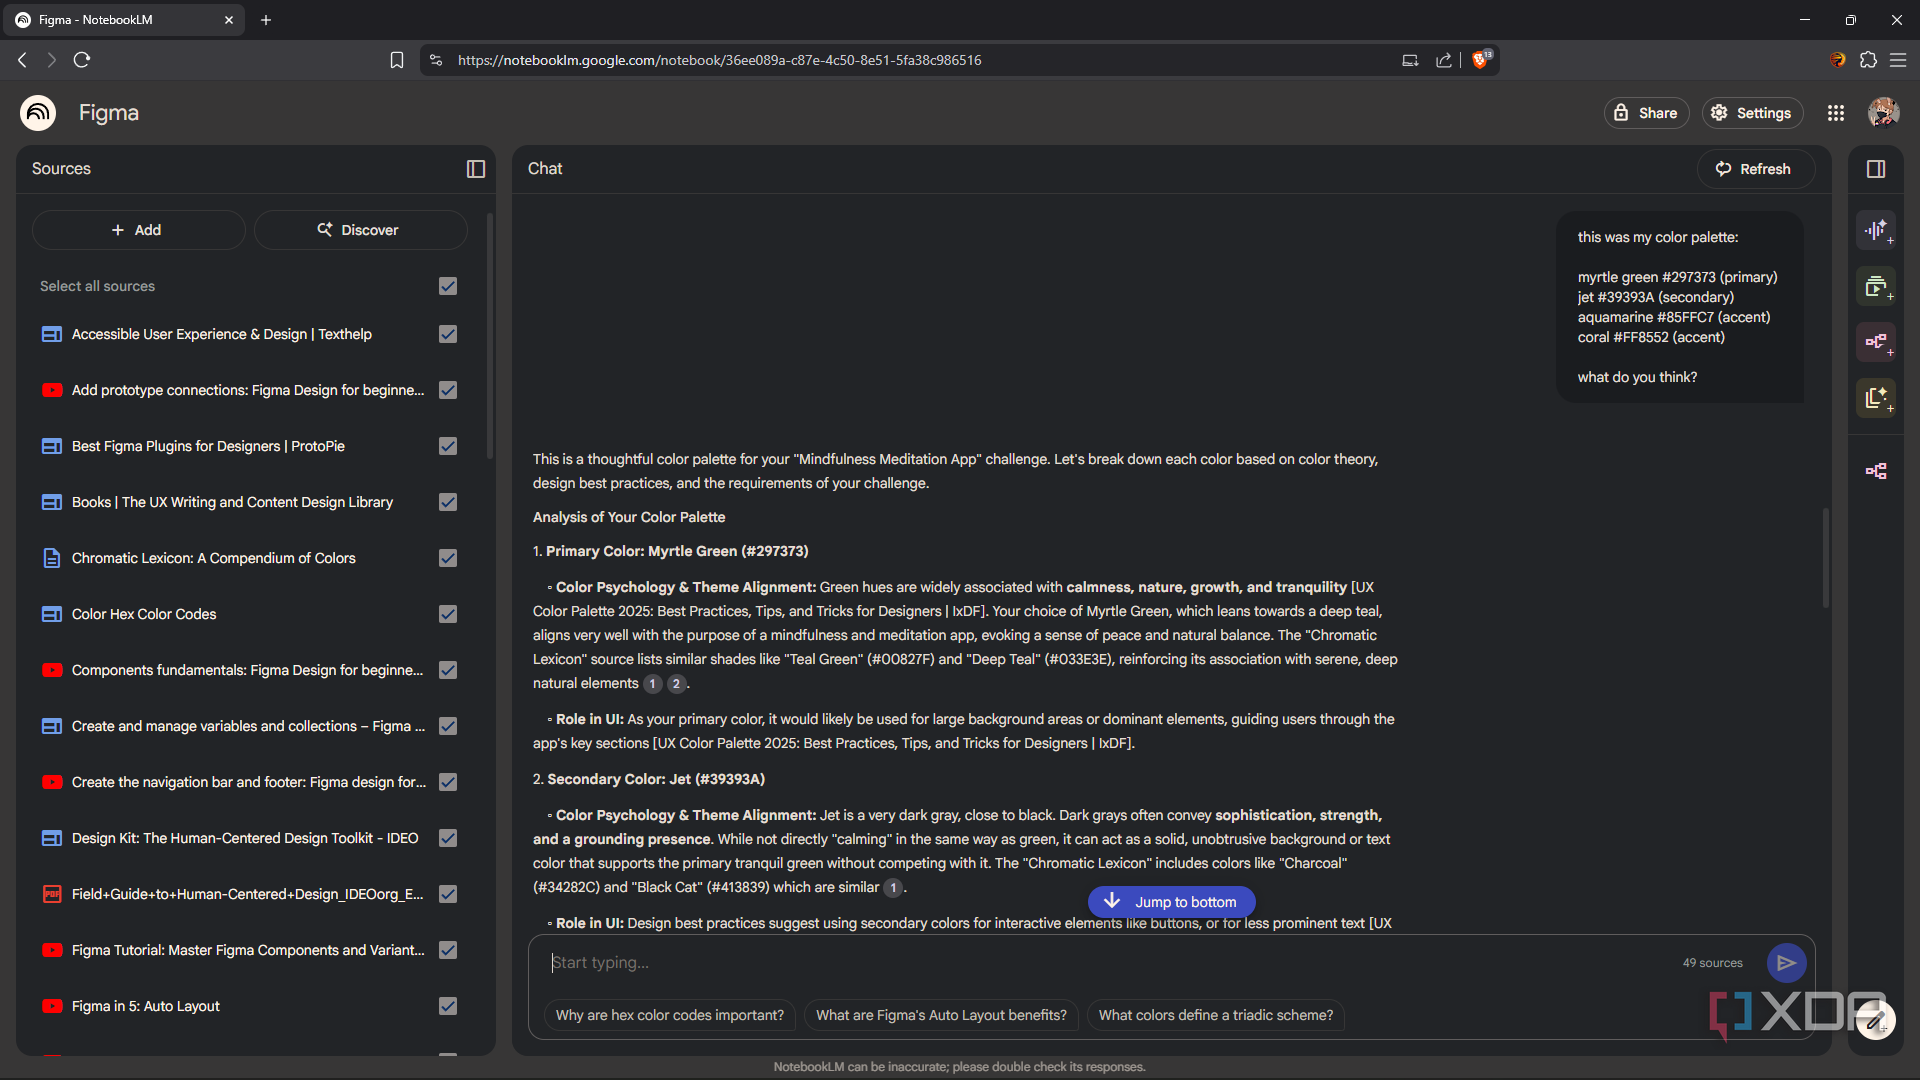Click the Share button
Viewport: 1920px width, 1080px height.
[x=1646, y=113]
